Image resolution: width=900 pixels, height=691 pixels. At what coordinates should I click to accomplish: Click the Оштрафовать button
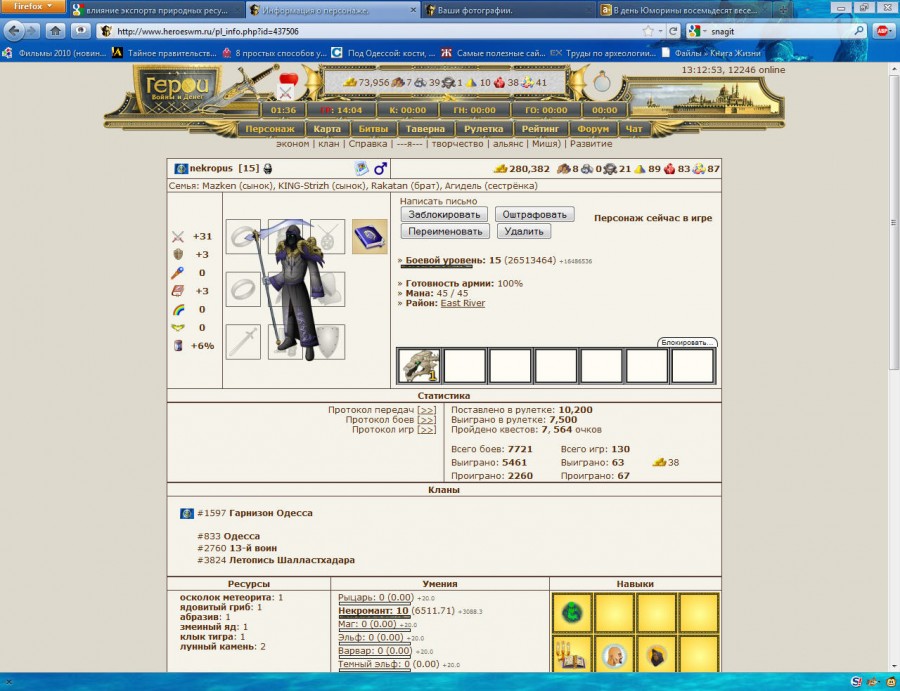[534, 214]
